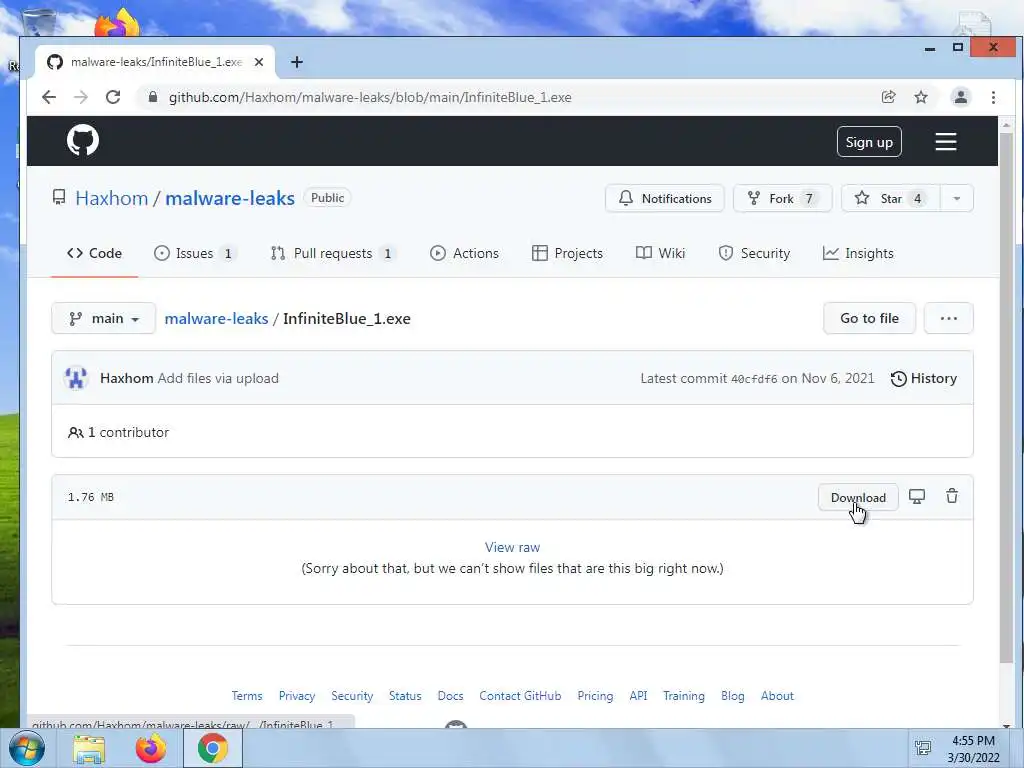Click the Notifications button
1024x768 pixels.
(665, 199)
